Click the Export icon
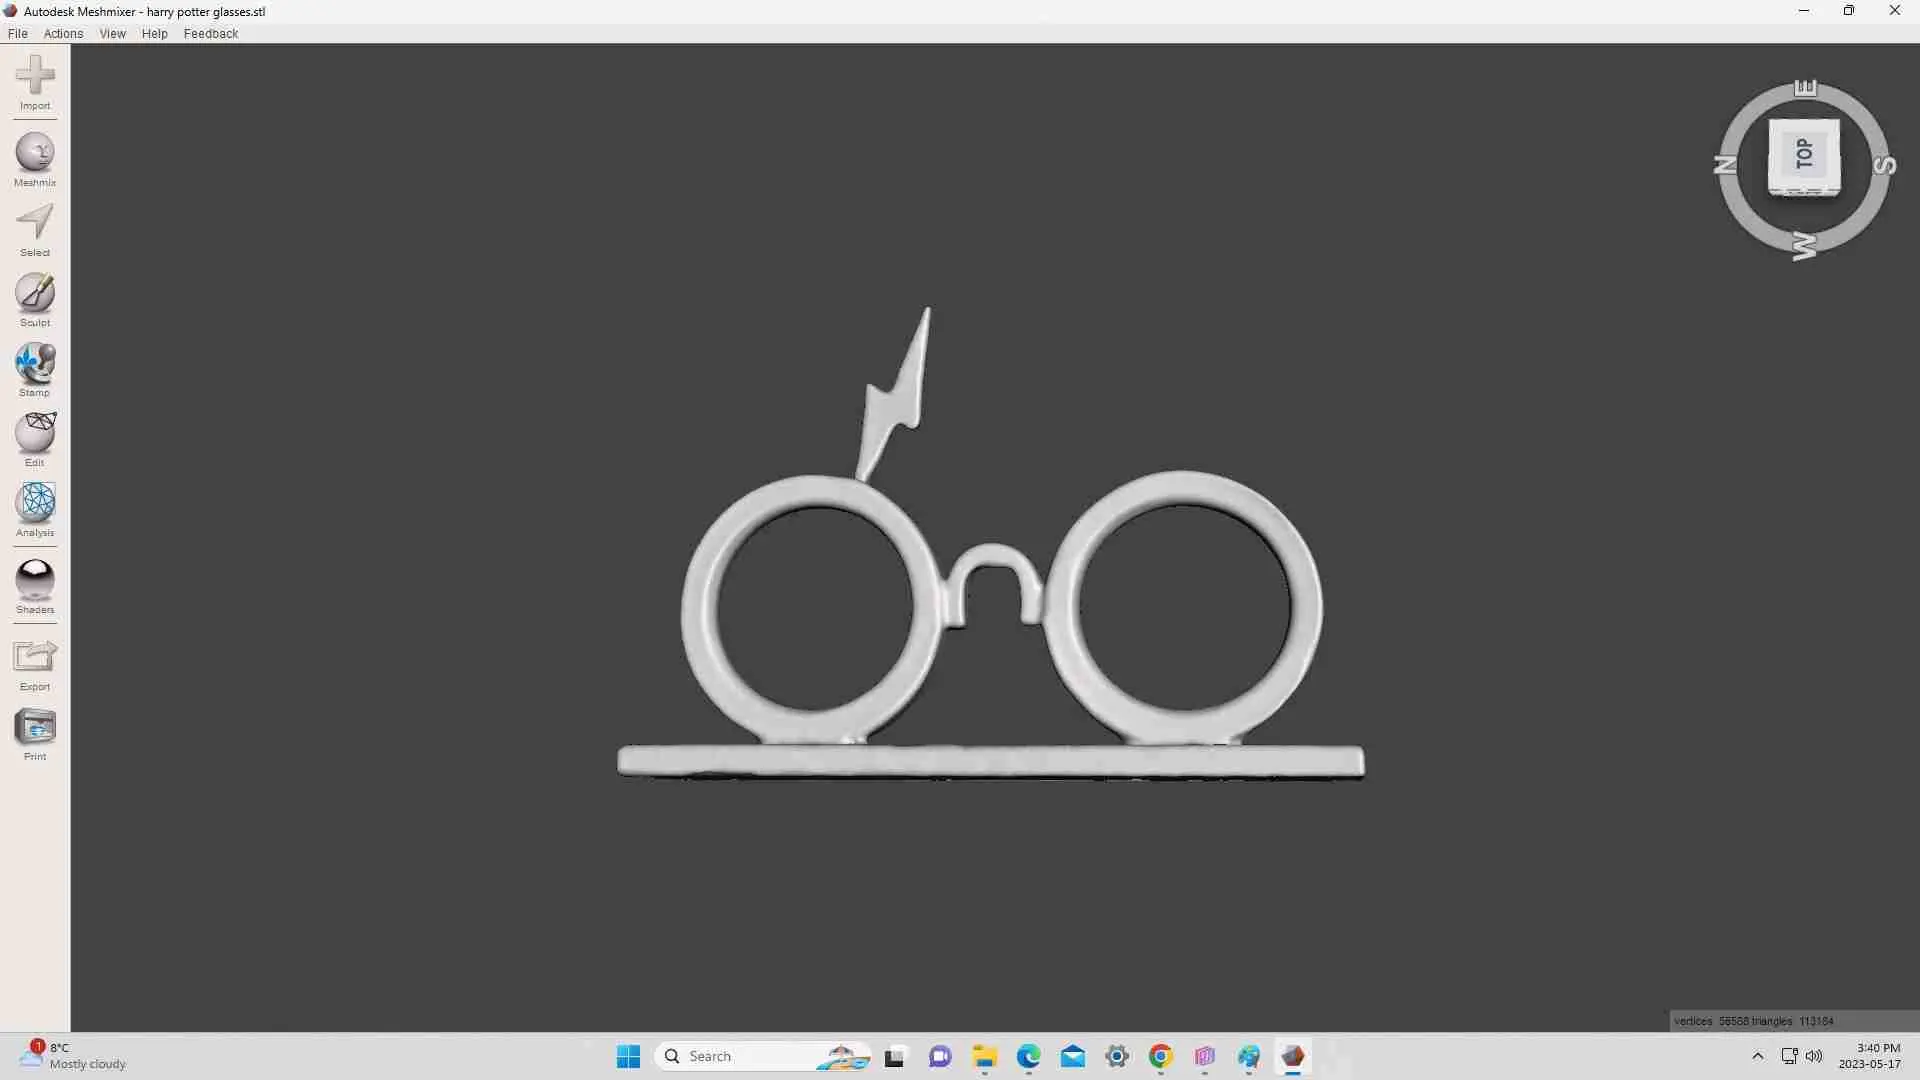This screenshot has width=1920, height=1080. 35,664
